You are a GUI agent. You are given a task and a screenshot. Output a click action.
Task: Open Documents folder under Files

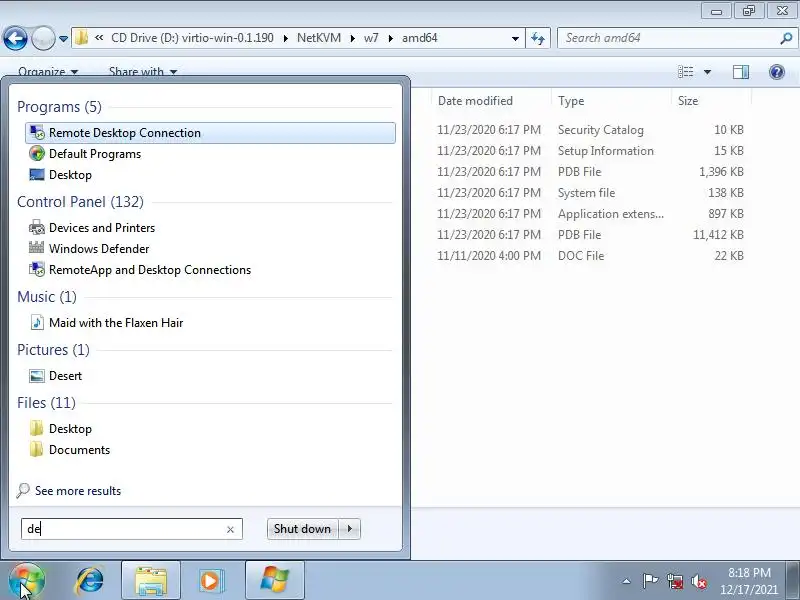69,449
